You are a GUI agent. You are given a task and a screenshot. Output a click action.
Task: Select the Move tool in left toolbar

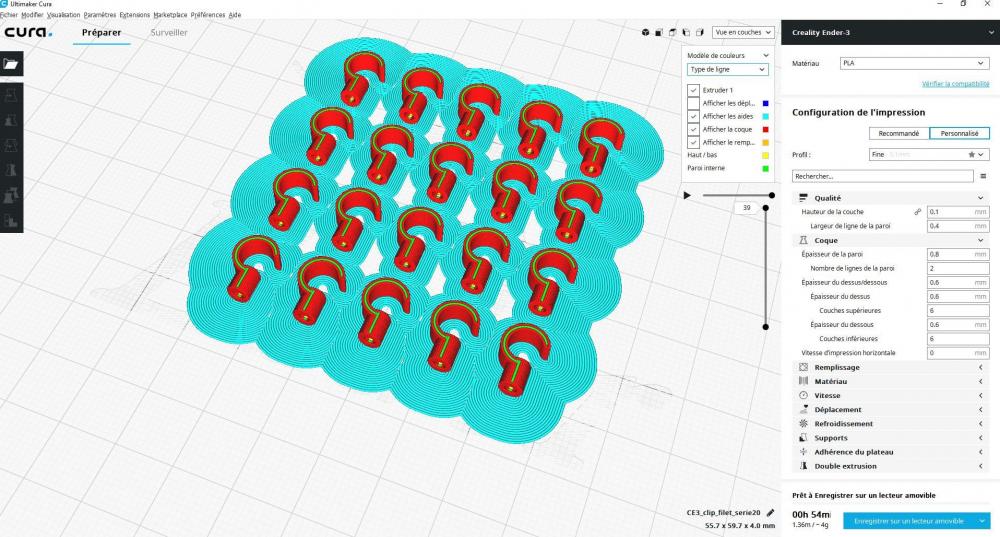(11, 95)
